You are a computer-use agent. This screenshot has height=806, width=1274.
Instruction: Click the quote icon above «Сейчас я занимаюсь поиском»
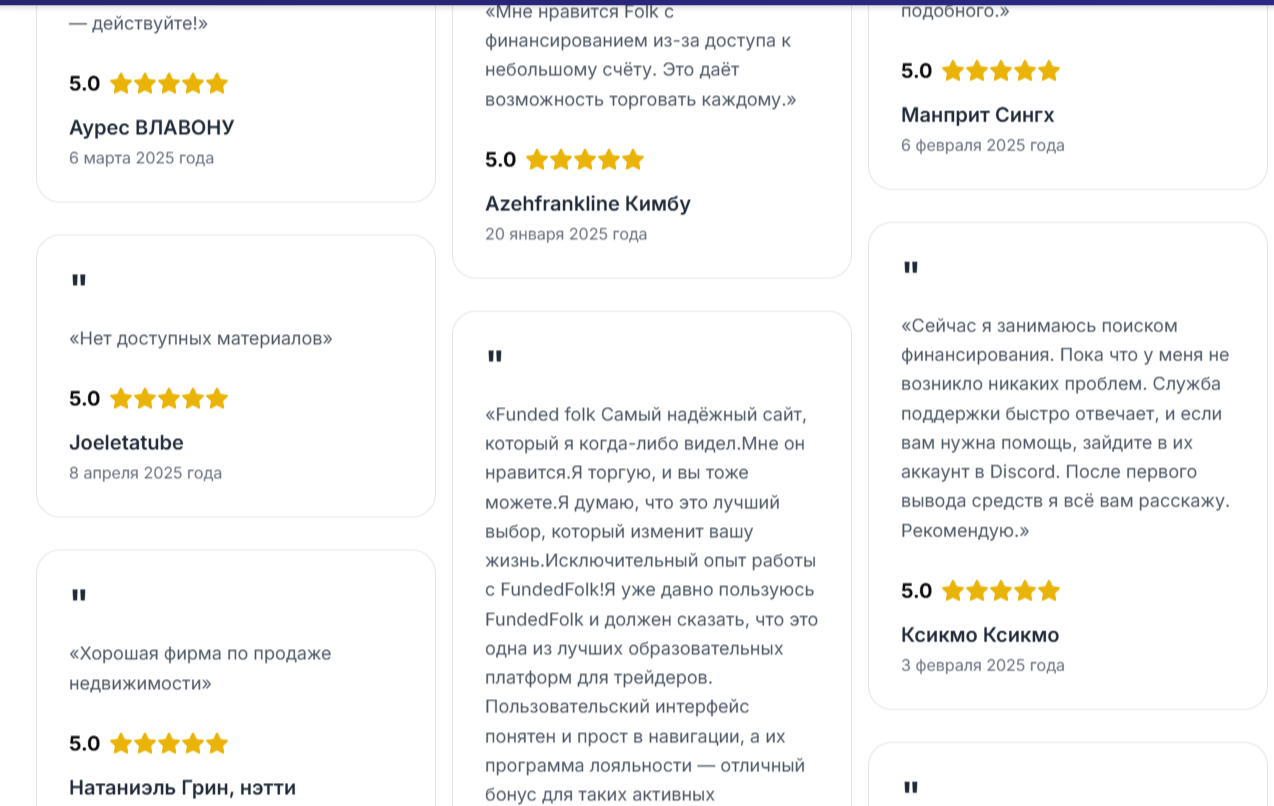tap(911, 268)
